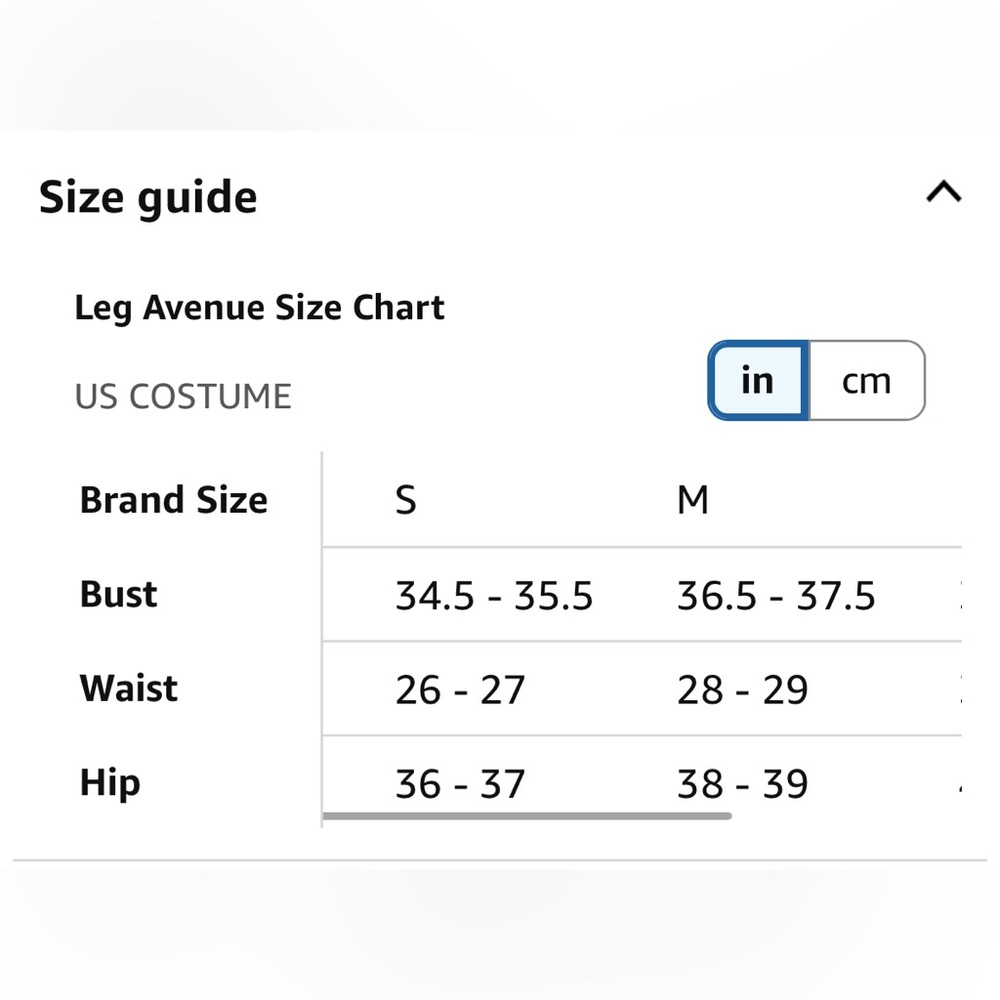Click waist value 26 - 27

pyautogui.click(x=460, y=689)
